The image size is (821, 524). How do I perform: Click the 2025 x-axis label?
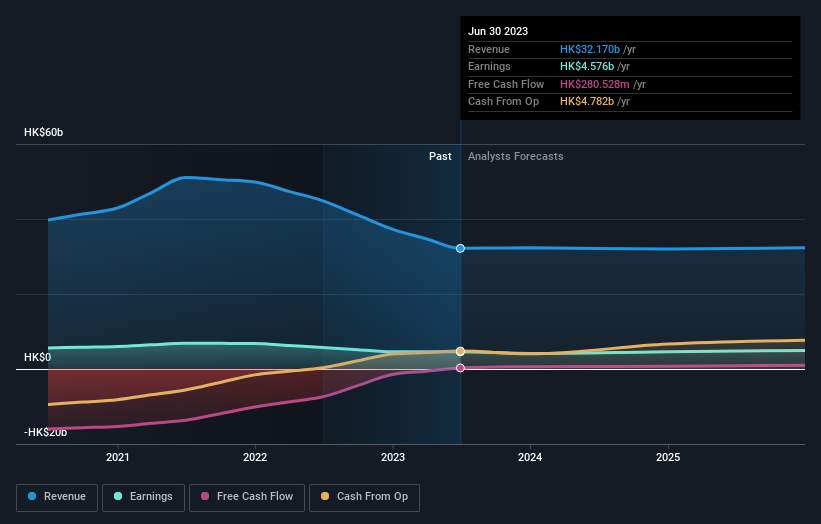pos(668,457)
